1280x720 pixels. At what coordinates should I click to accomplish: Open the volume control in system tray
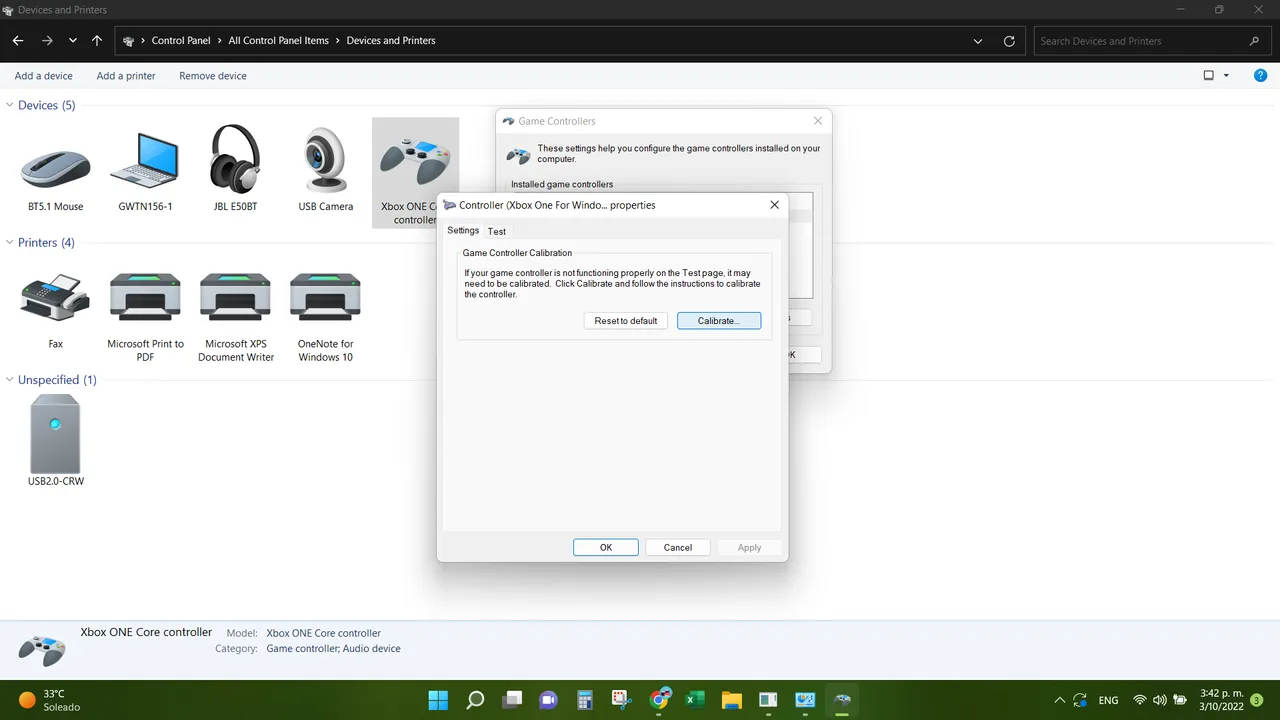coord(1160,700)
